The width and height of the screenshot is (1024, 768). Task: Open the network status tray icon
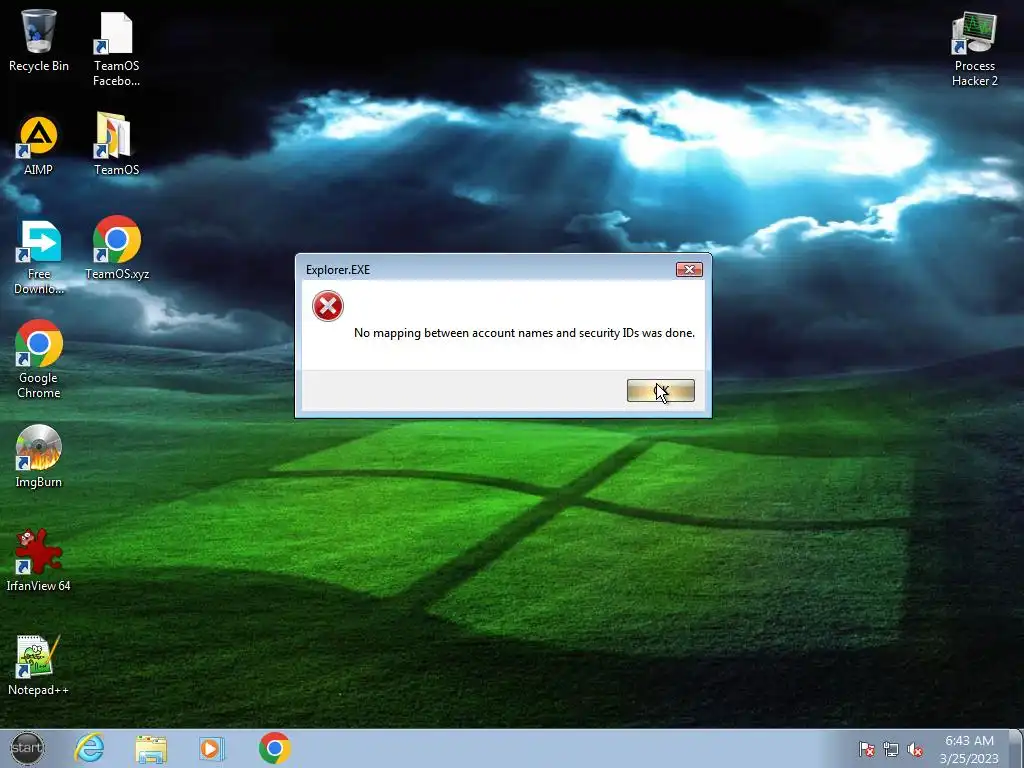coord(891,749)
